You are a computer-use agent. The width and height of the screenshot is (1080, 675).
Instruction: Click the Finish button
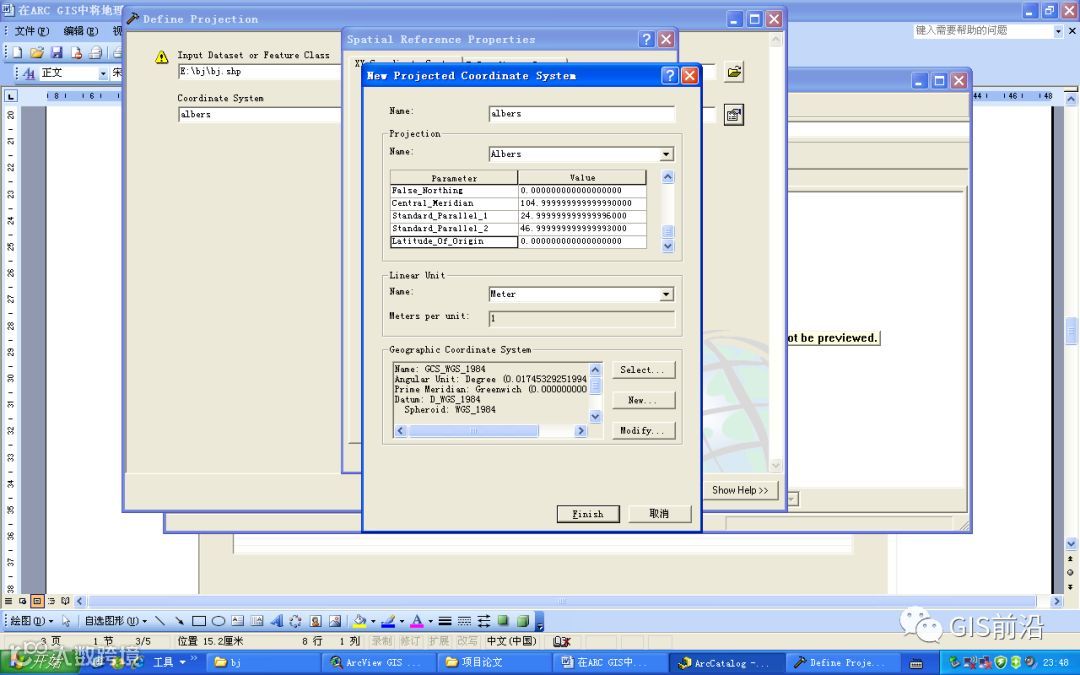(x=588, y=514)
